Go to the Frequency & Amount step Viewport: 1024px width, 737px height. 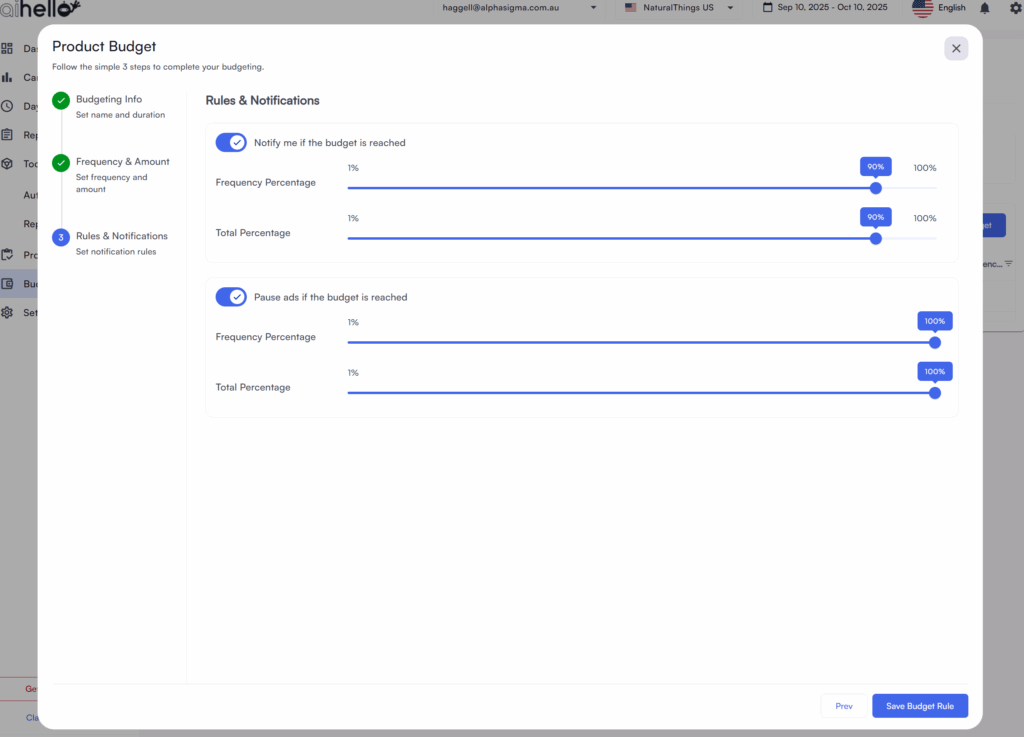[x=122, y=162]
